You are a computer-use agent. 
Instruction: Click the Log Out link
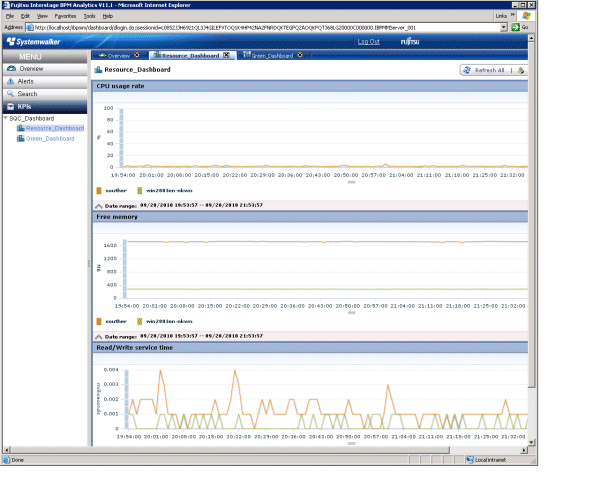click(x=368, y=42)
